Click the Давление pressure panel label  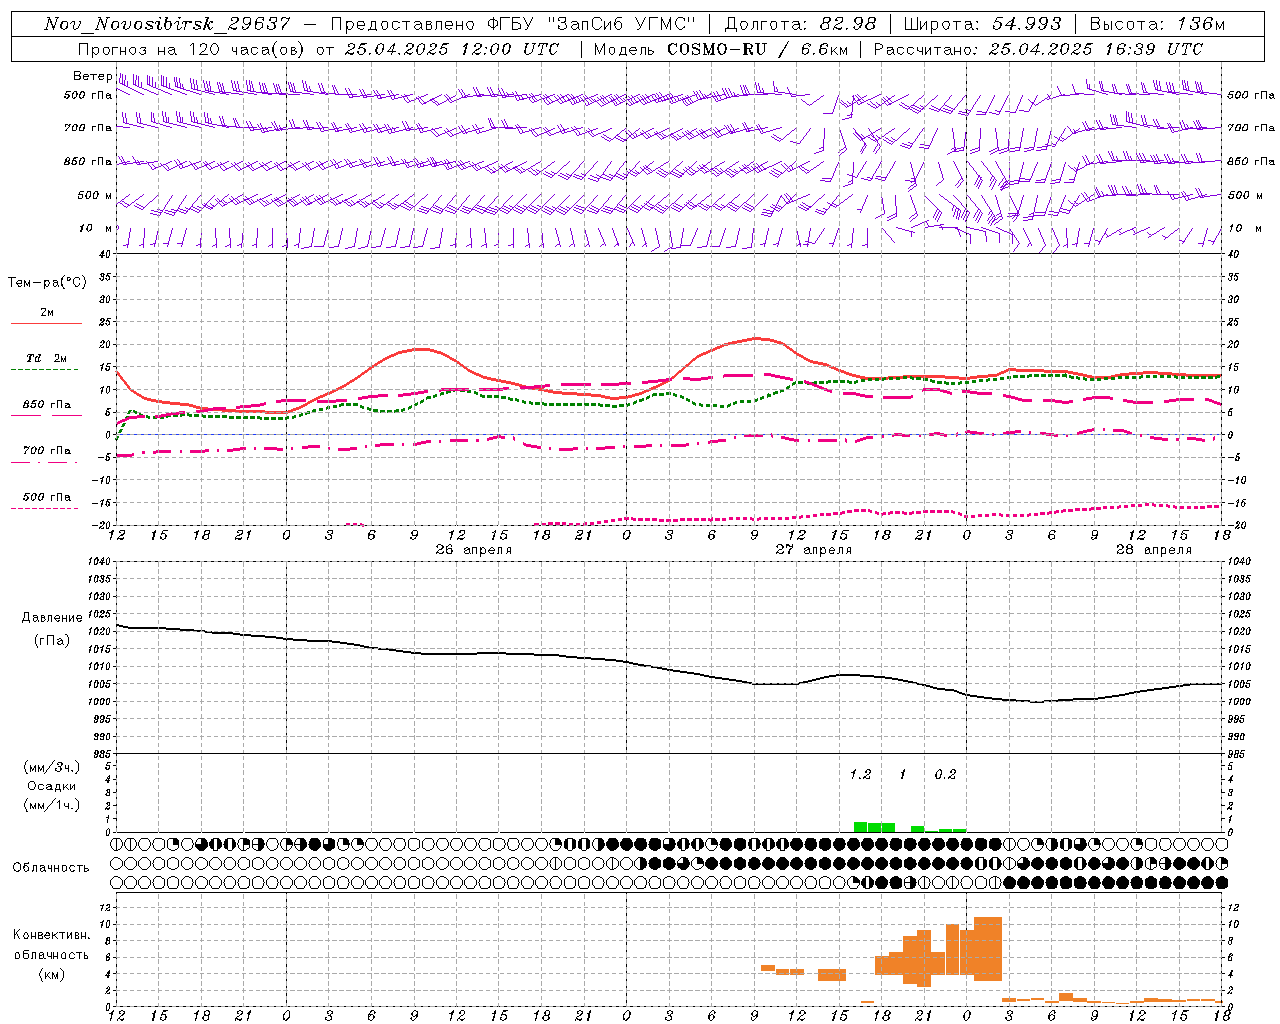pyautogui.click(x=52, y=618)
